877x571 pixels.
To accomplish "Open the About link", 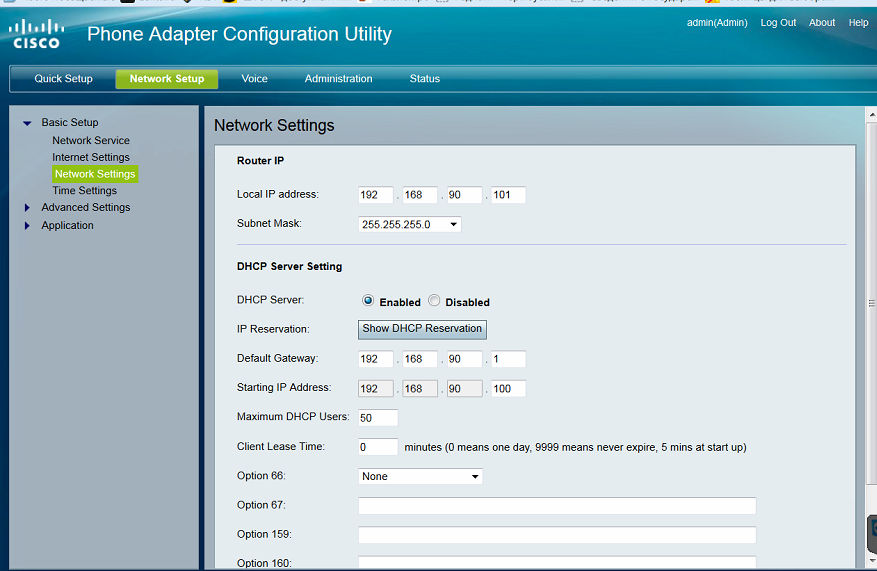I will (822, 22).
